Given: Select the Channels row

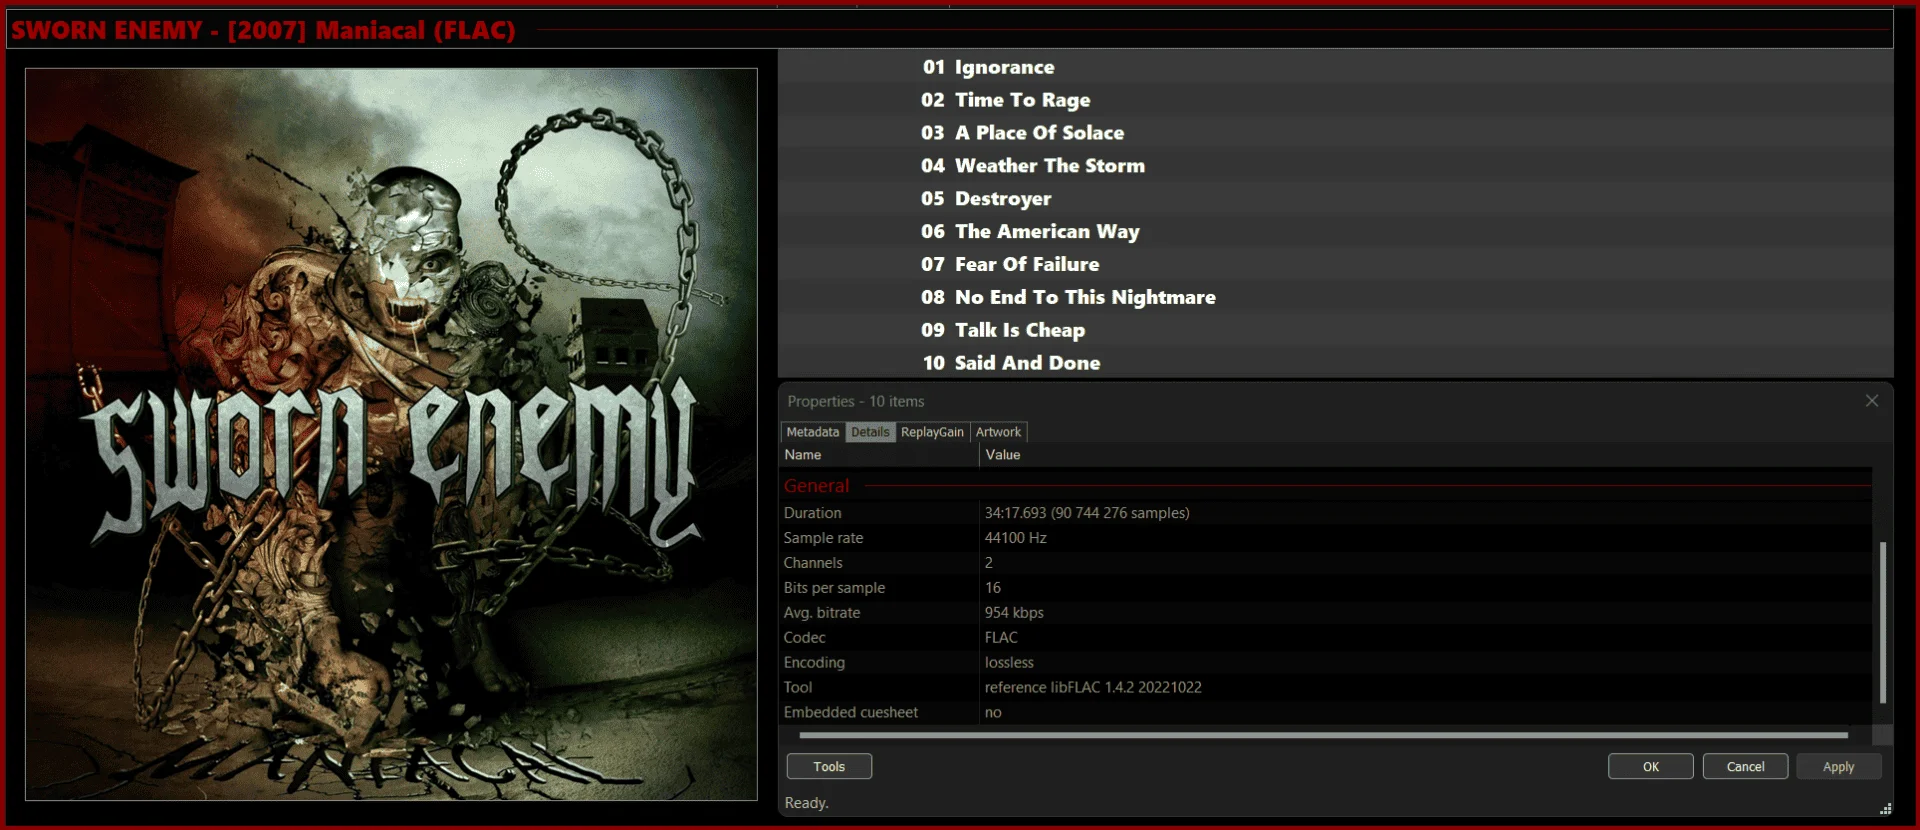Looking at the screenshot, I should click(x=1326, y=563).
